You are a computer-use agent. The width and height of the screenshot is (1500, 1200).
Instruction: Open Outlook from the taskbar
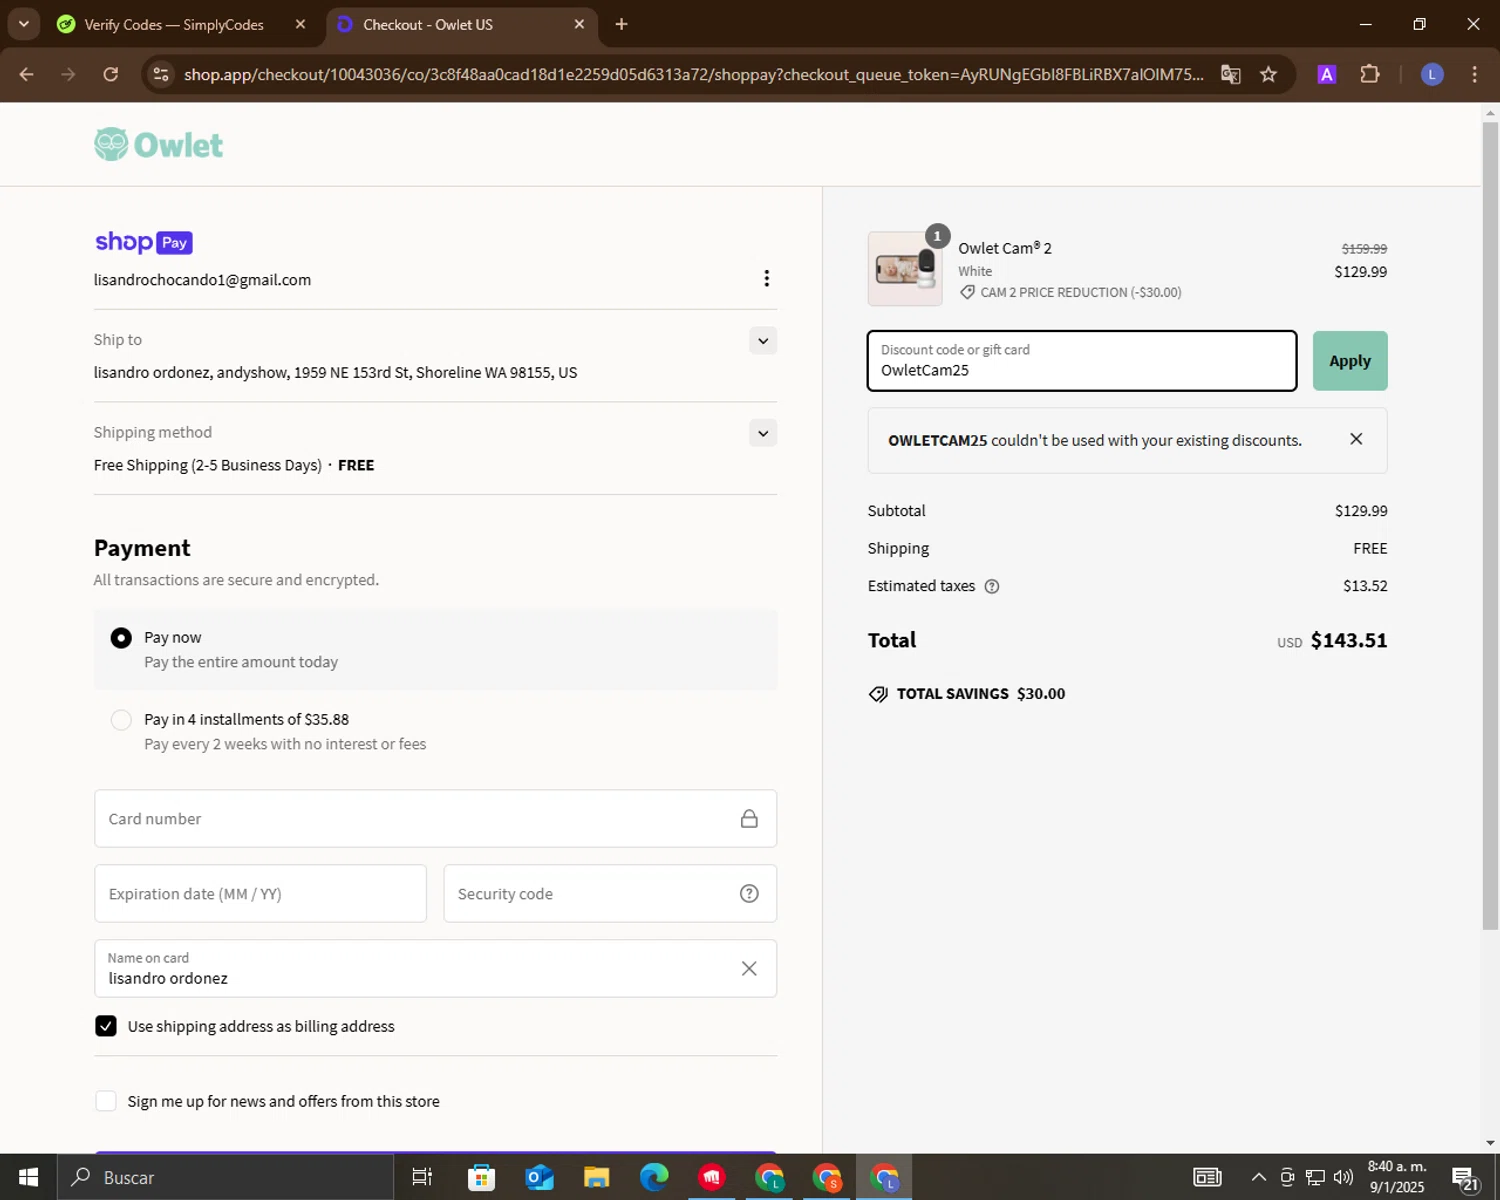pos(539,1177)
